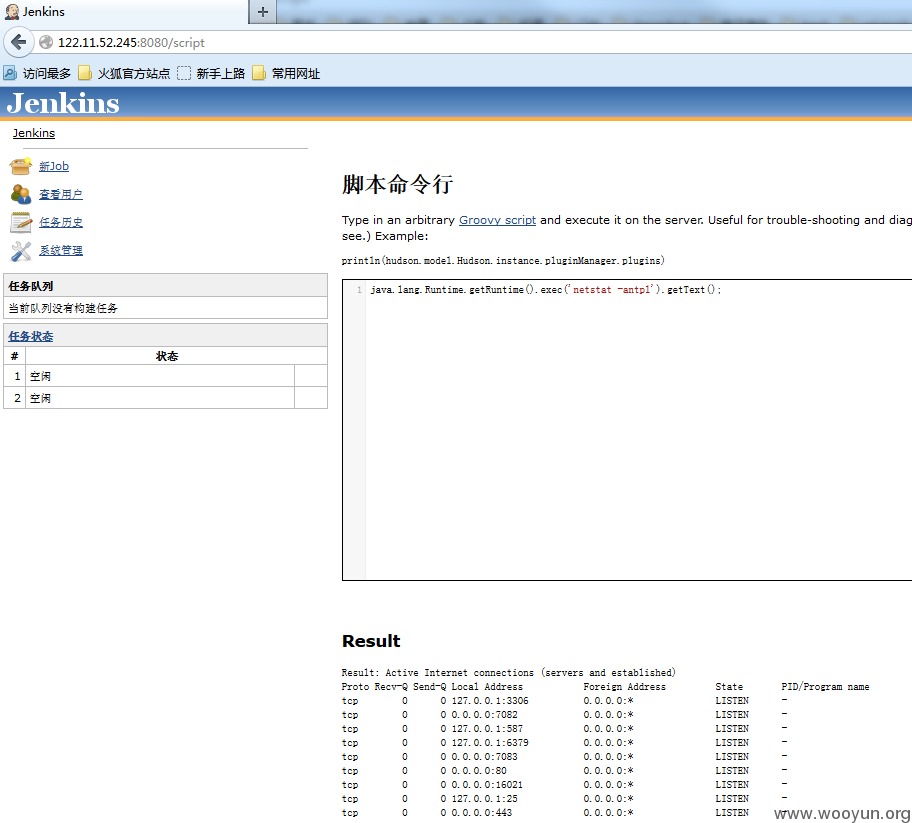The height and width of the screenshot is (823, 912).
Task: Open the 任务历史 link
Action: [60, 222]
